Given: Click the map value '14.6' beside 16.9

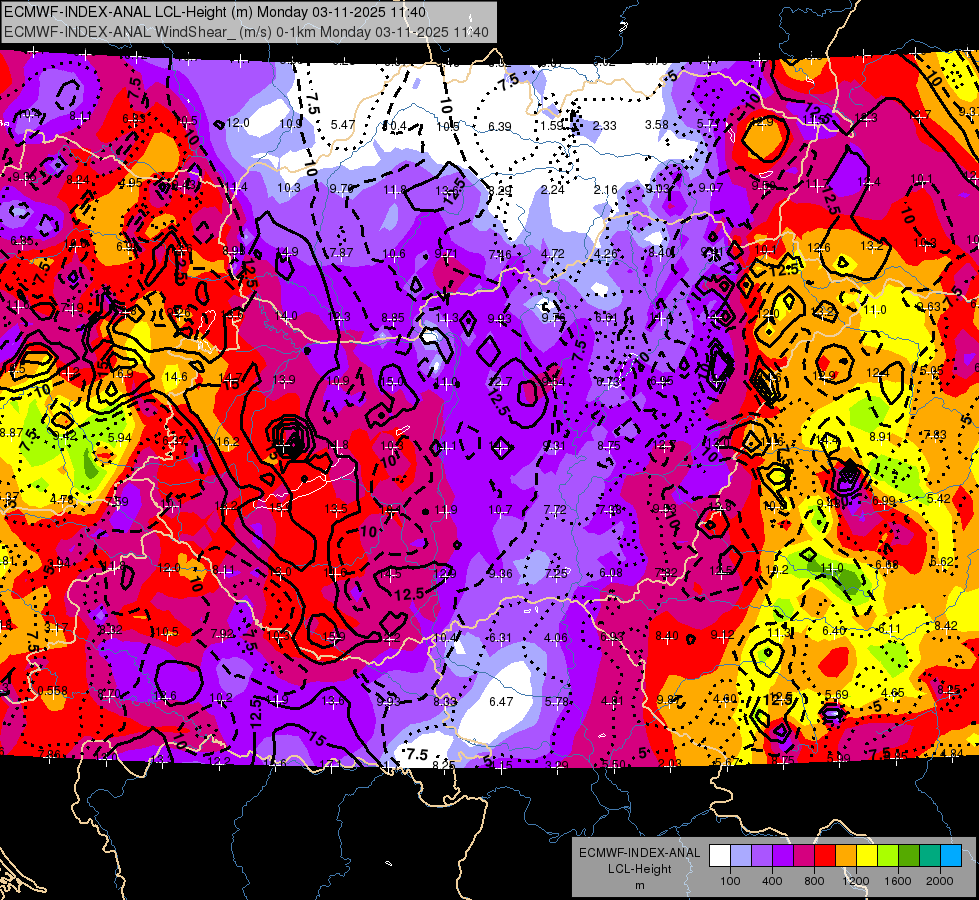Looking at the screenshot, I should pos(175,377).
